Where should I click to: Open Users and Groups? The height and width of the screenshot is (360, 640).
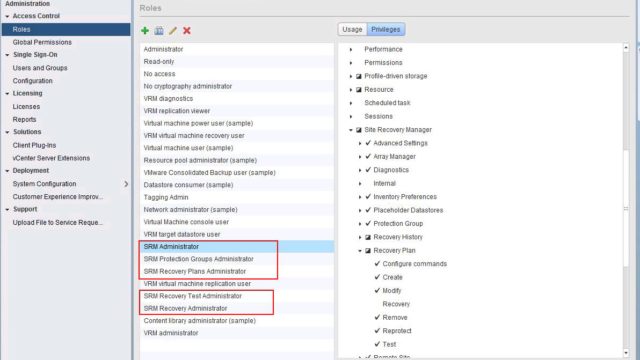click(40, 68)
